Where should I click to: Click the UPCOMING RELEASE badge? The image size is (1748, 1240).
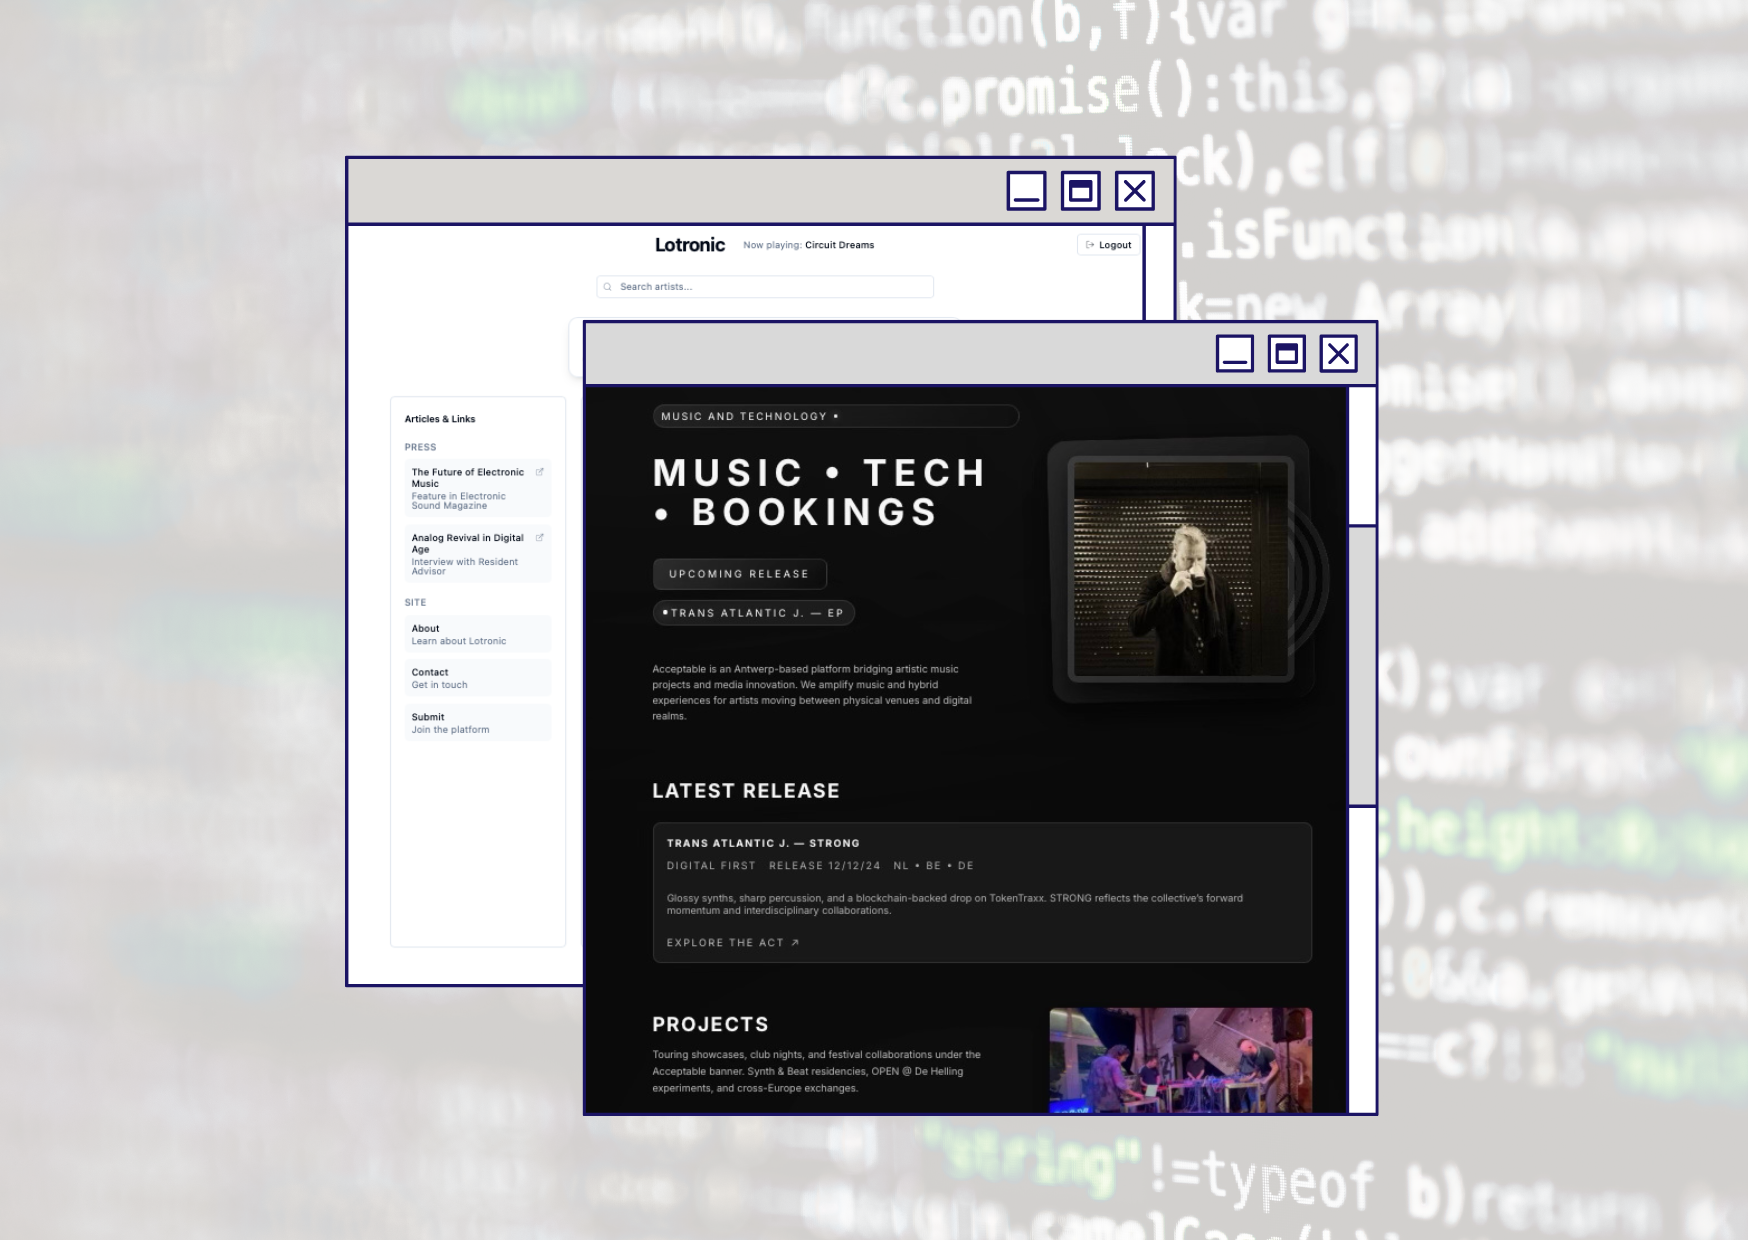739,574
